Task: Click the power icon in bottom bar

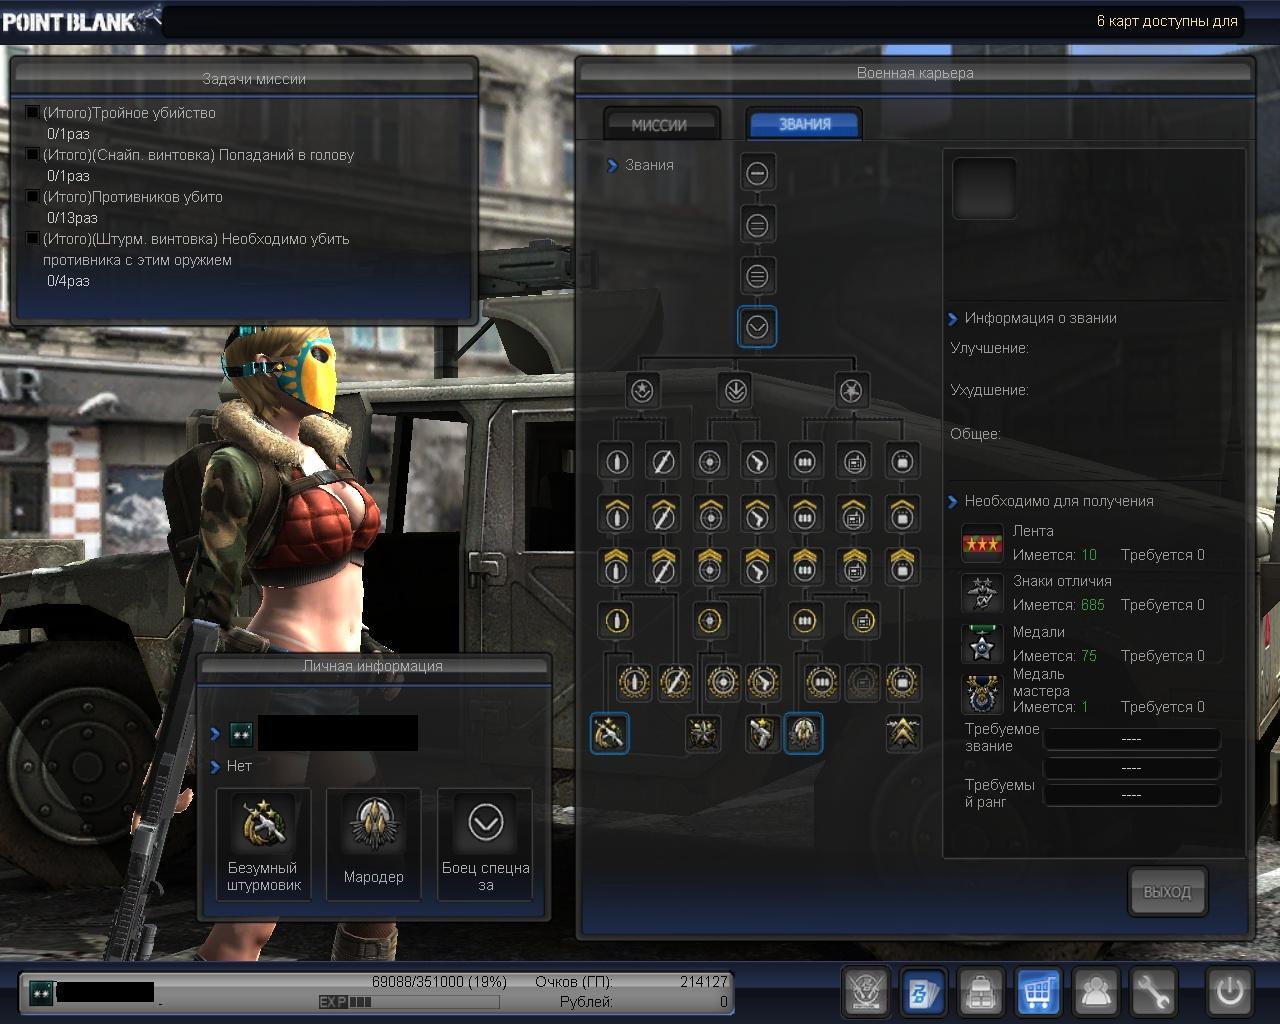Action: point(1229,992)
